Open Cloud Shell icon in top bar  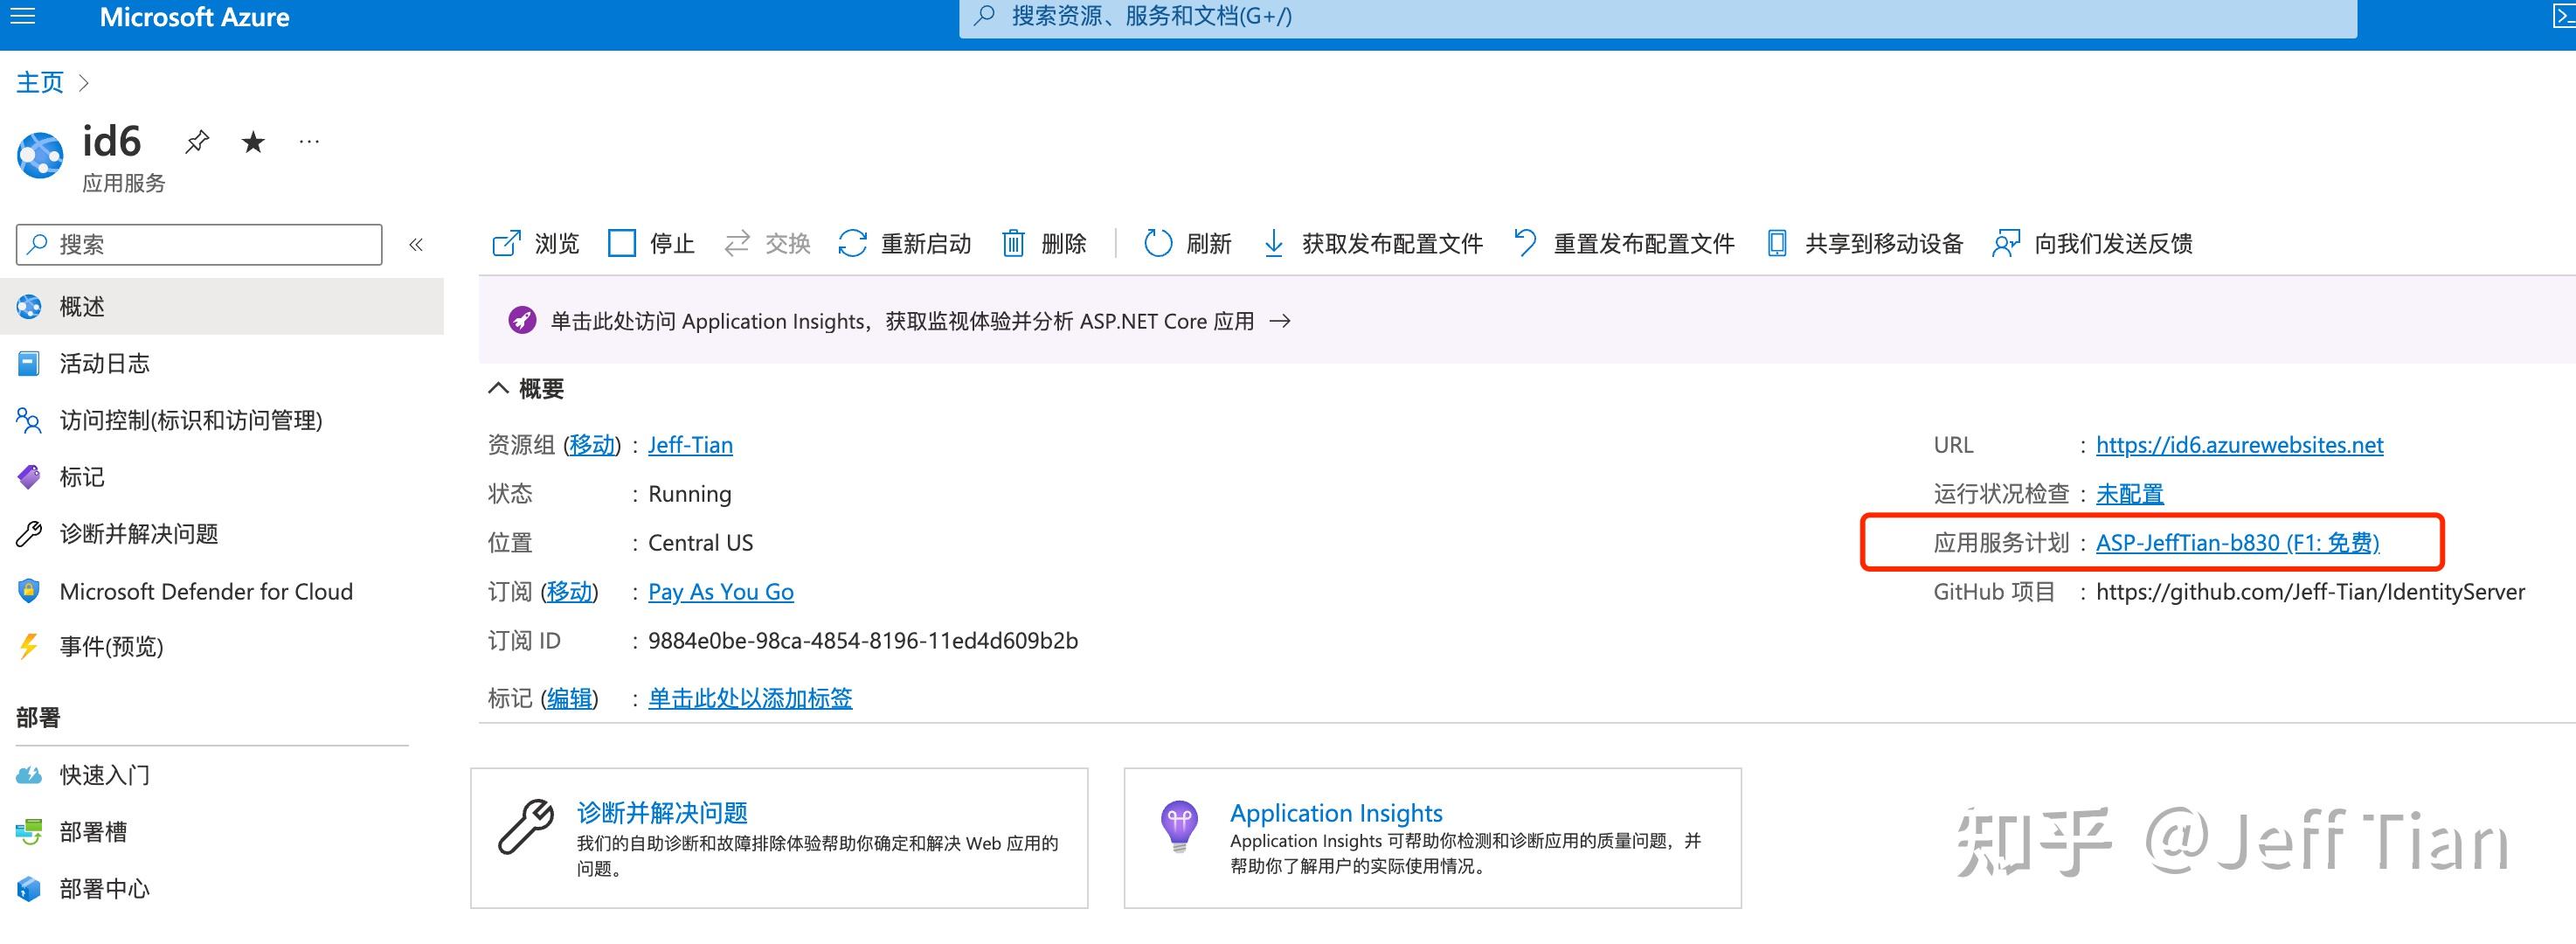click(2563, 17)
